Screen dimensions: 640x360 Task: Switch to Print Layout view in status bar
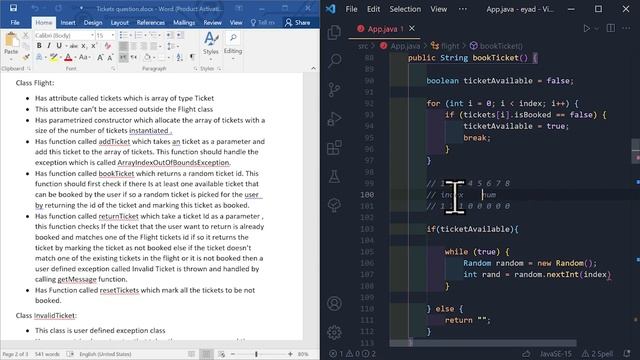[206, 354]
